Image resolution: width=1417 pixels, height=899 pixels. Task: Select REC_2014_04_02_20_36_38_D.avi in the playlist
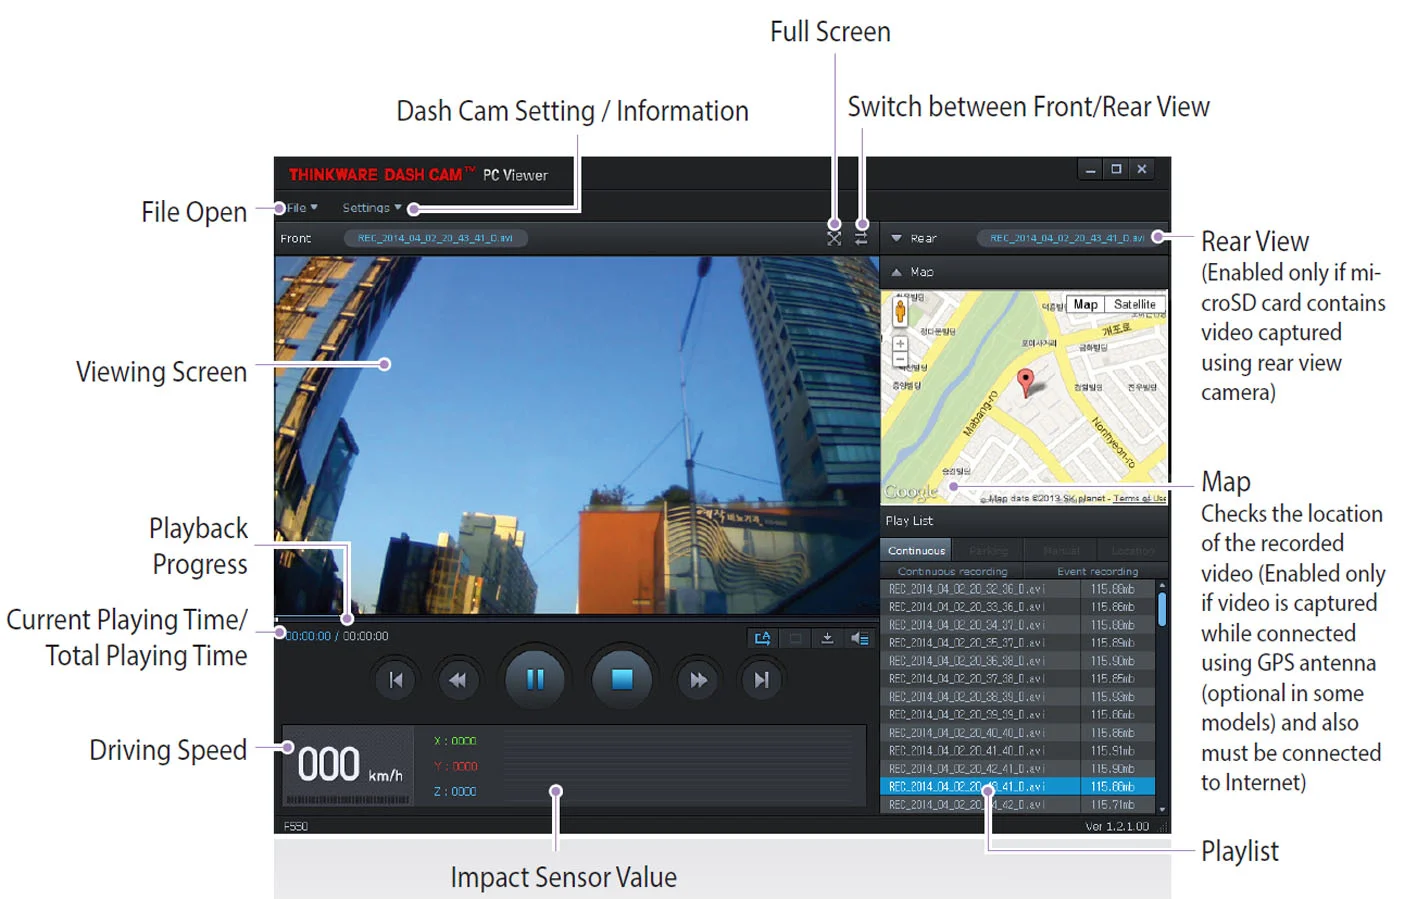tap(1018, 661)
